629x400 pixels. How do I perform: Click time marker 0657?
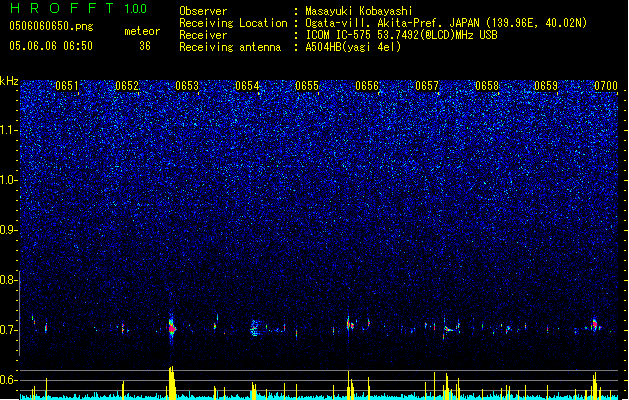click(x=427, y=86)
